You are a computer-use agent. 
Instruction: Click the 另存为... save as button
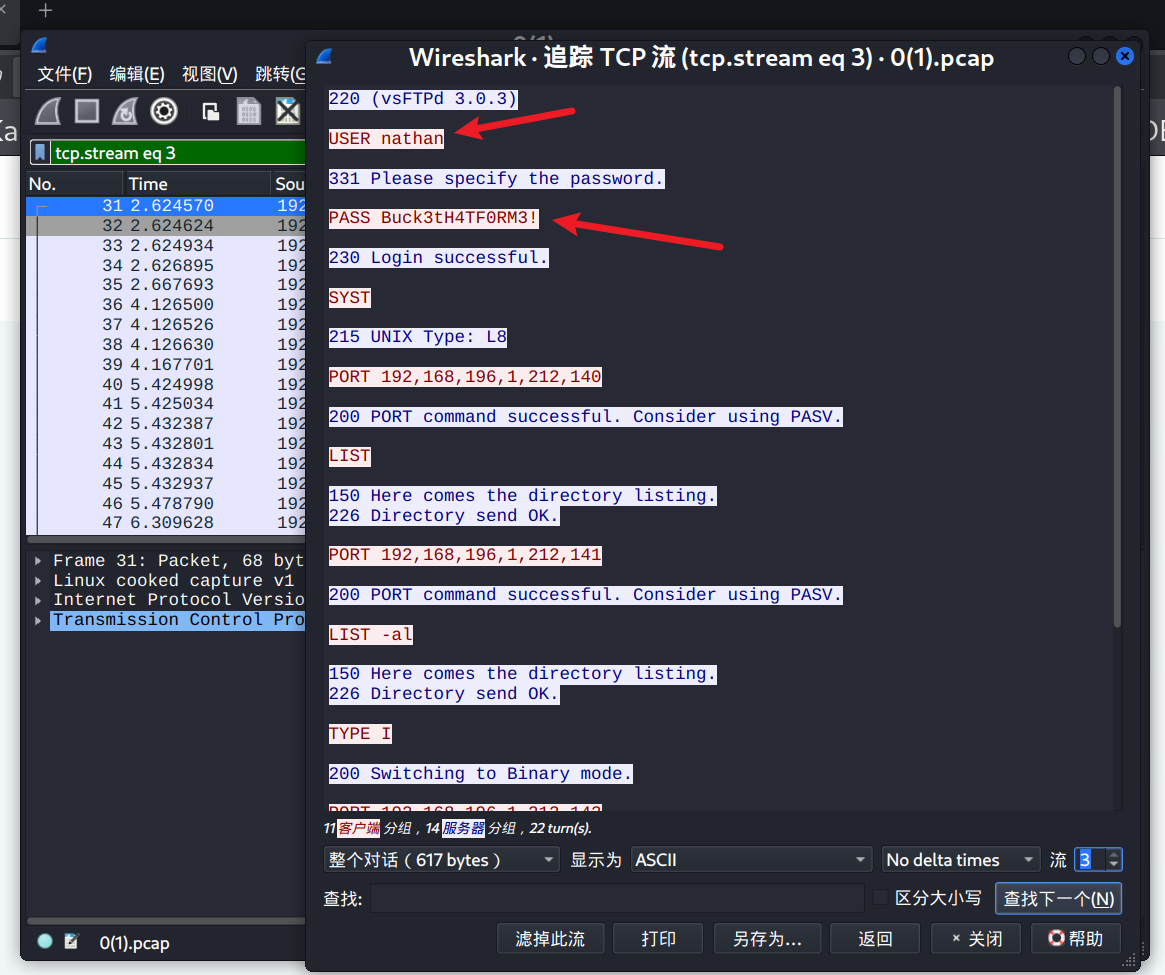[768, 939]
